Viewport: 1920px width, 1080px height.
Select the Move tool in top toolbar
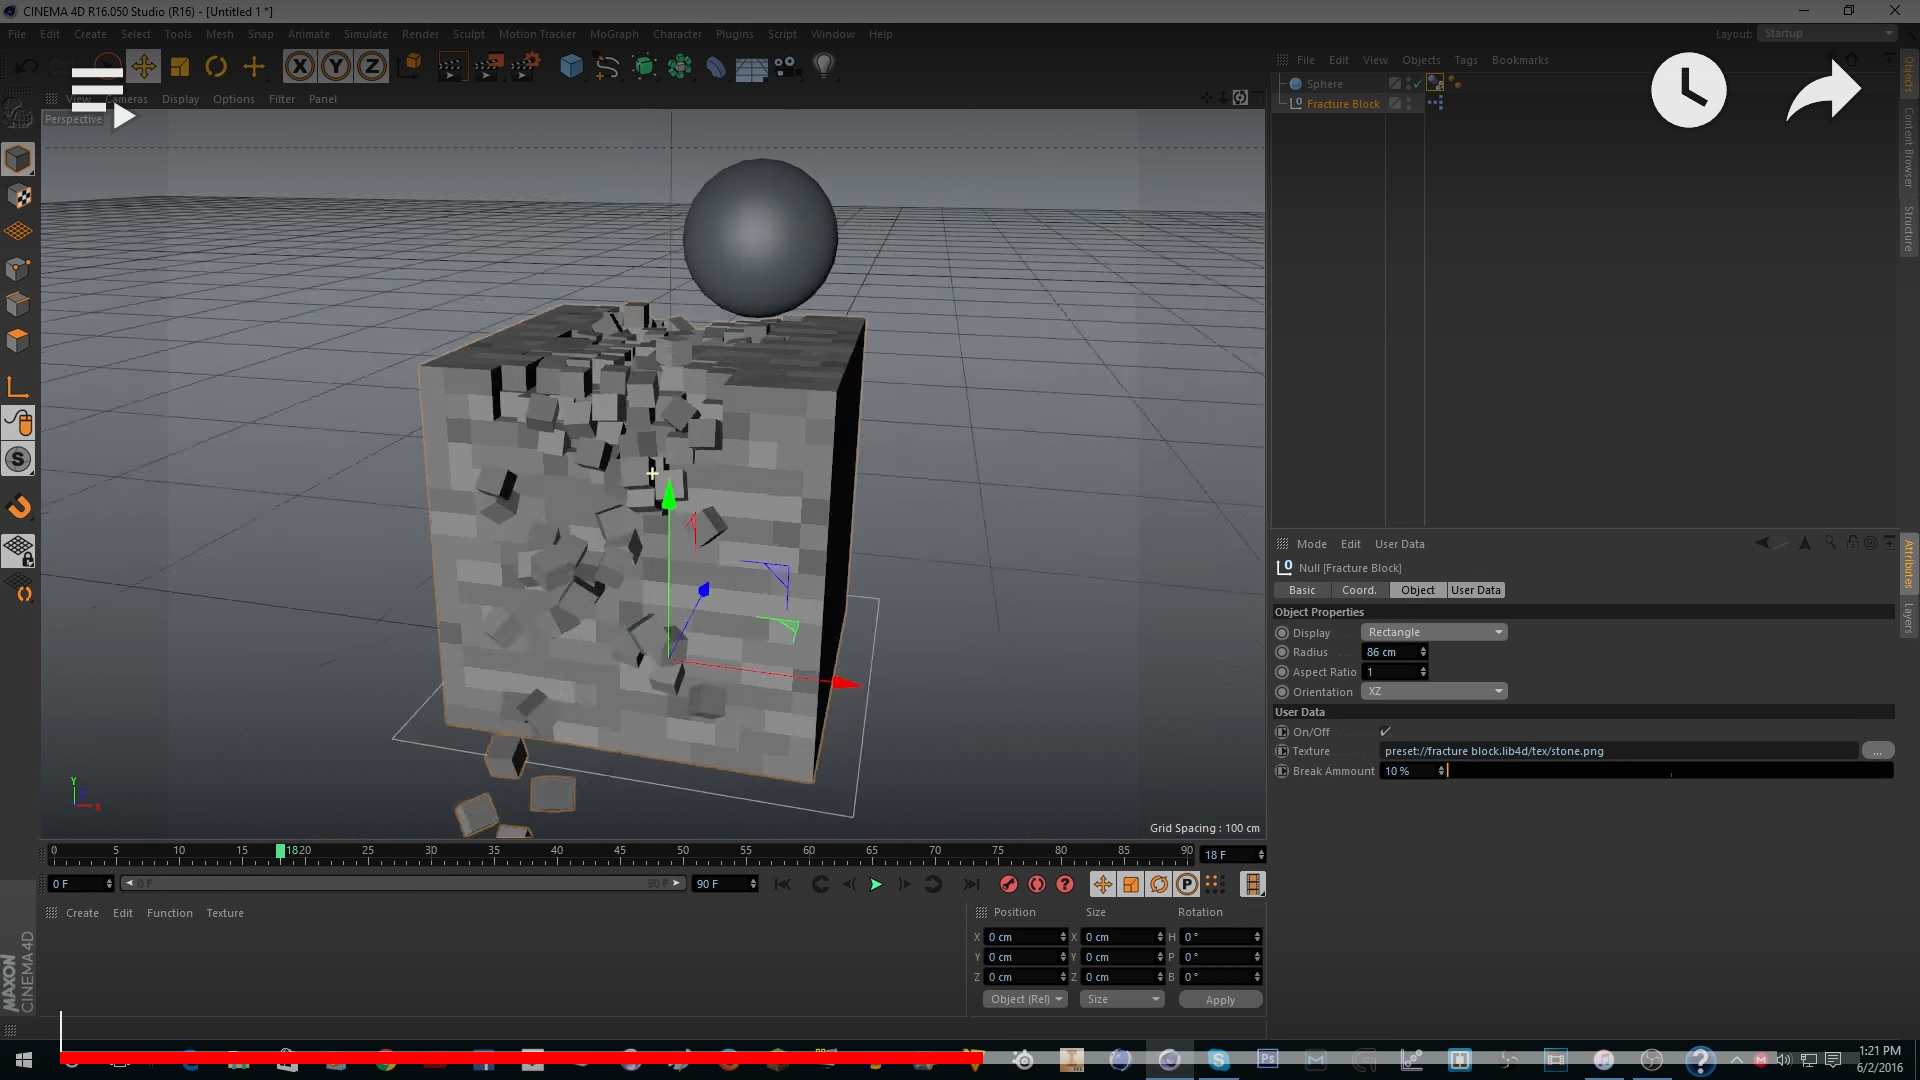pyautogui.click(x=143, y=67)
